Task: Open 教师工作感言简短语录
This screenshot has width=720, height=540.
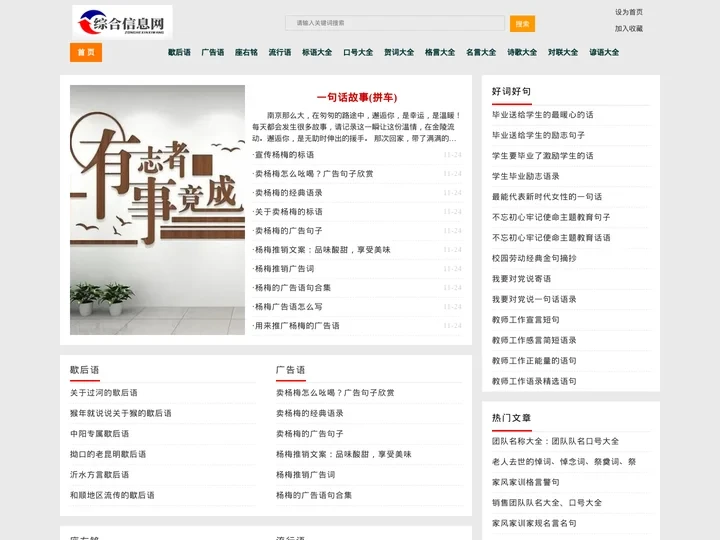Action: click(x=534, y=340)
